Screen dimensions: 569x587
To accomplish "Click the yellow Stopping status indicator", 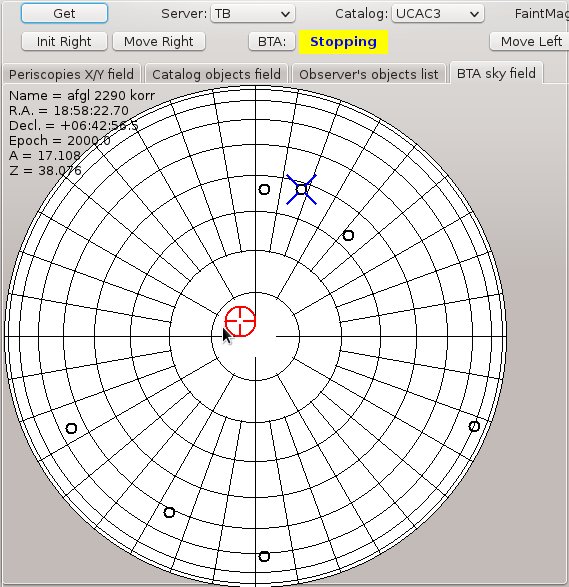I will 343,42.
